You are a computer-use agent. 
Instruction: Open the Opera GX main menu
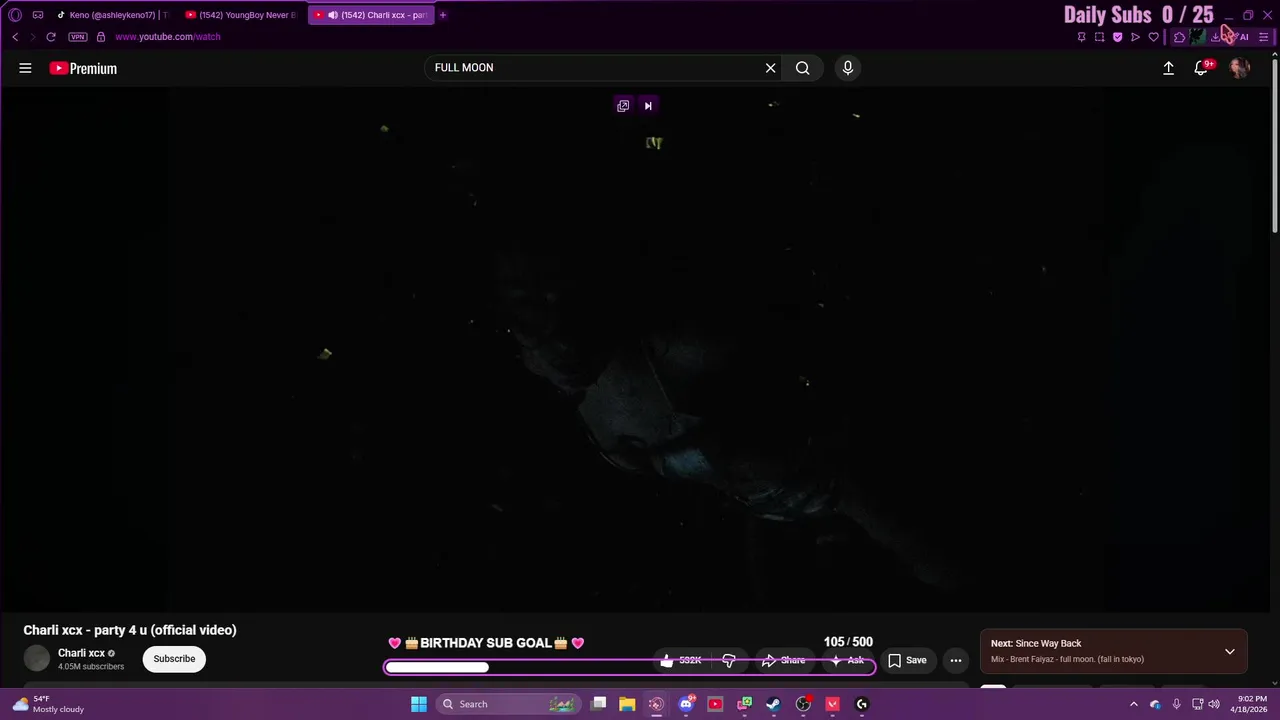click(x=14, y=15)
